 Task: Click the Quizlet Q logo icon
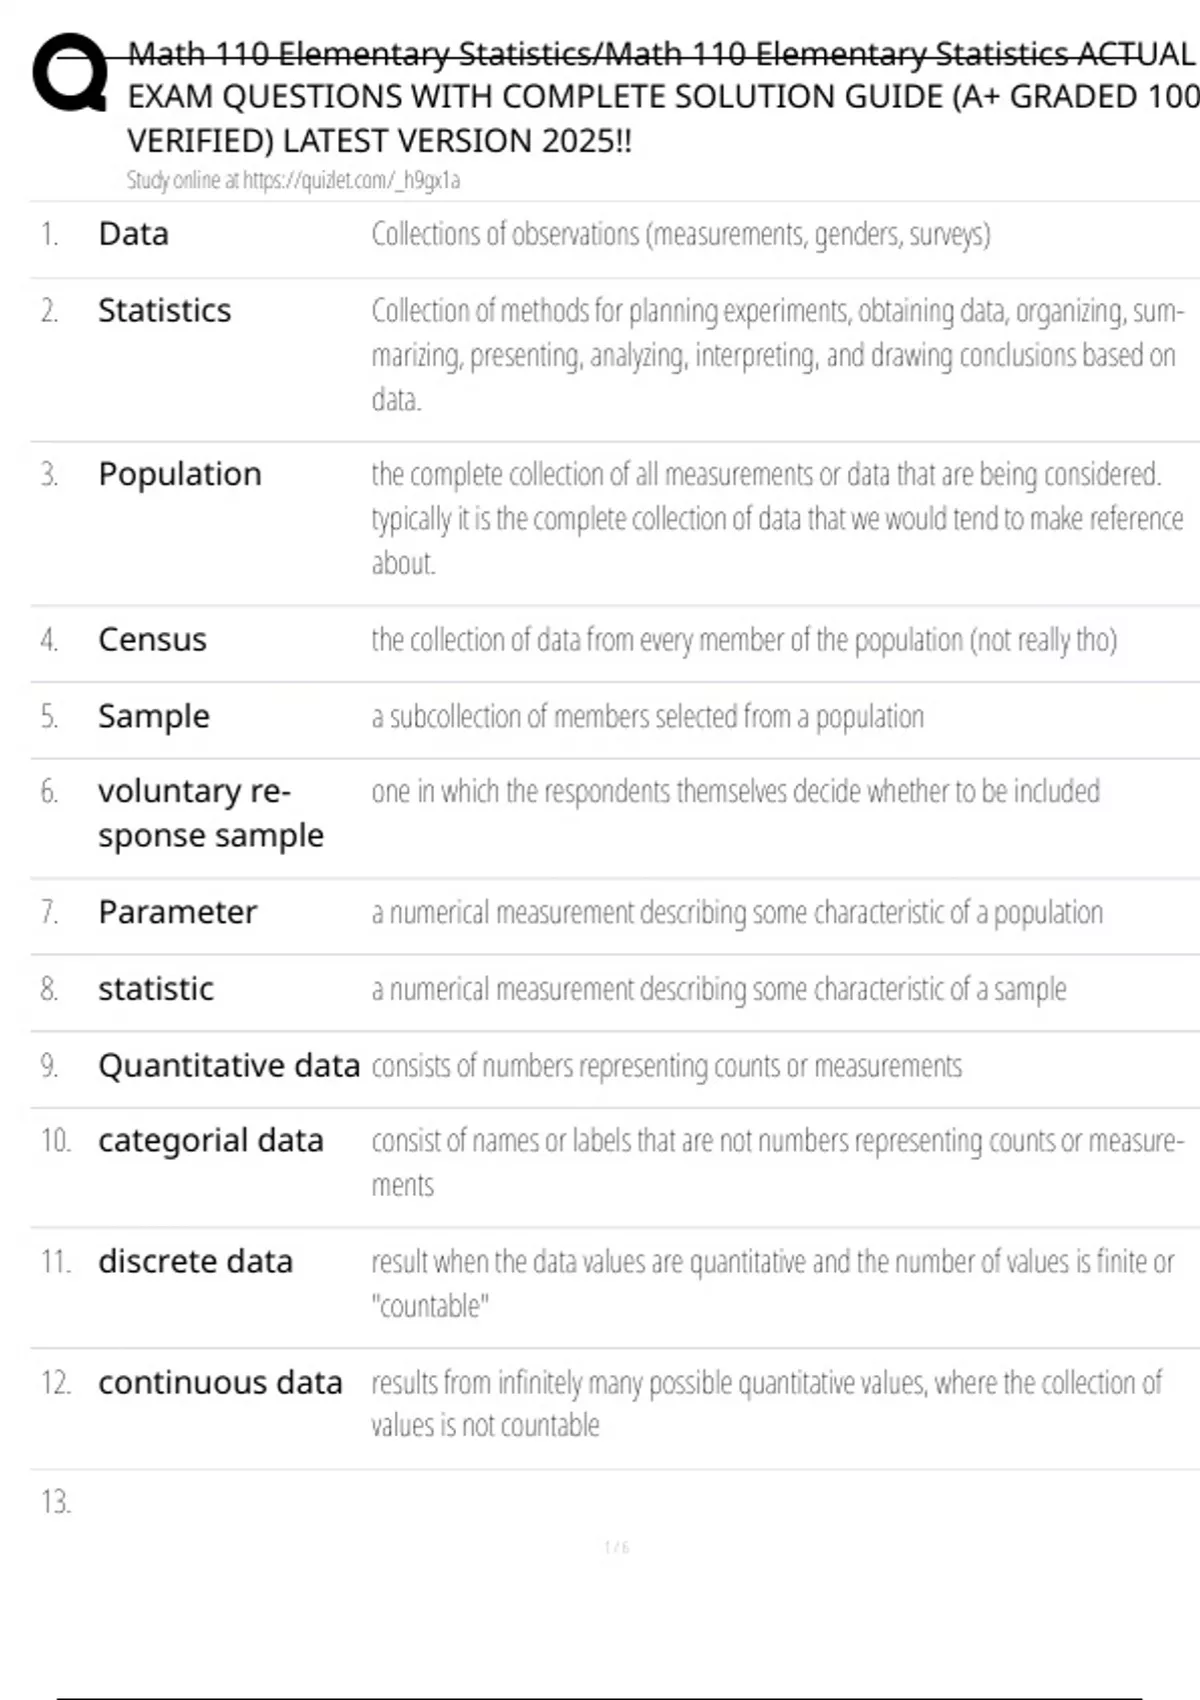pyautogui.click(x=70, y=73)
